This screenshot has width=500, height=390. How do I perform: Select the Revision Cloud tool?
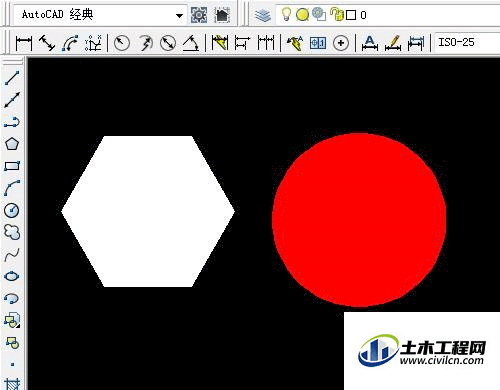(12, 232)
